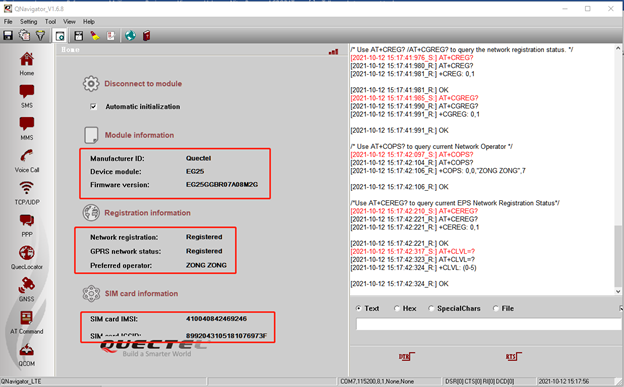Click firmware version EG25GGBR07A08M2G value

pyautogui.click(x=222, y=184)
